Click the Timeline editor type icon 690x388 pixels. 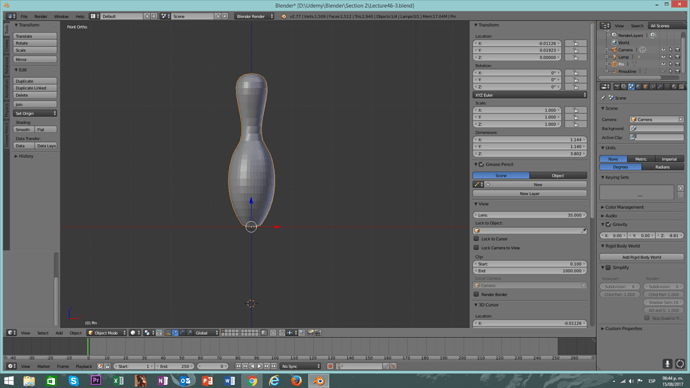(11, 366)
